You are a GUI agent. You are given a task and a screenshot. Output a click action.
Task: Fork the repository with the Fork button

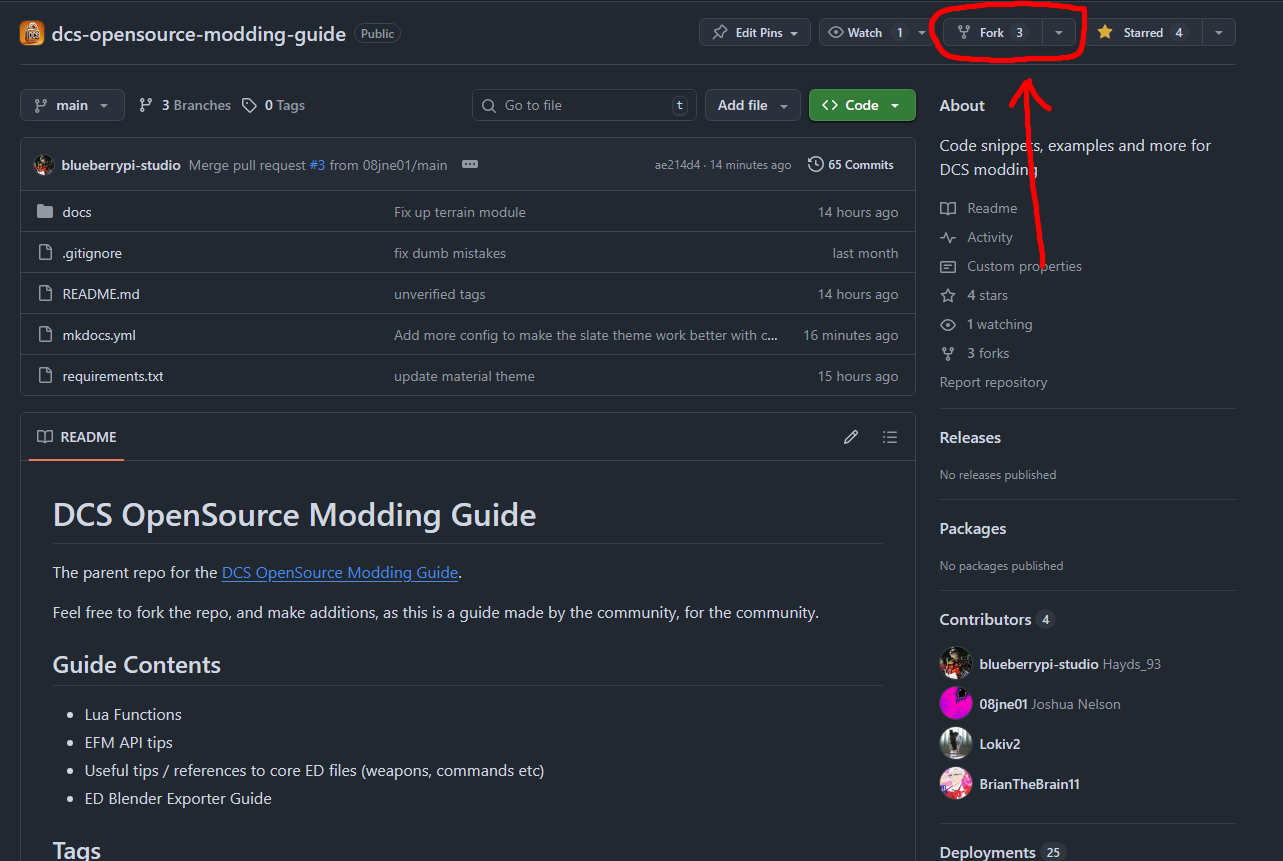[x=993, y=33]
